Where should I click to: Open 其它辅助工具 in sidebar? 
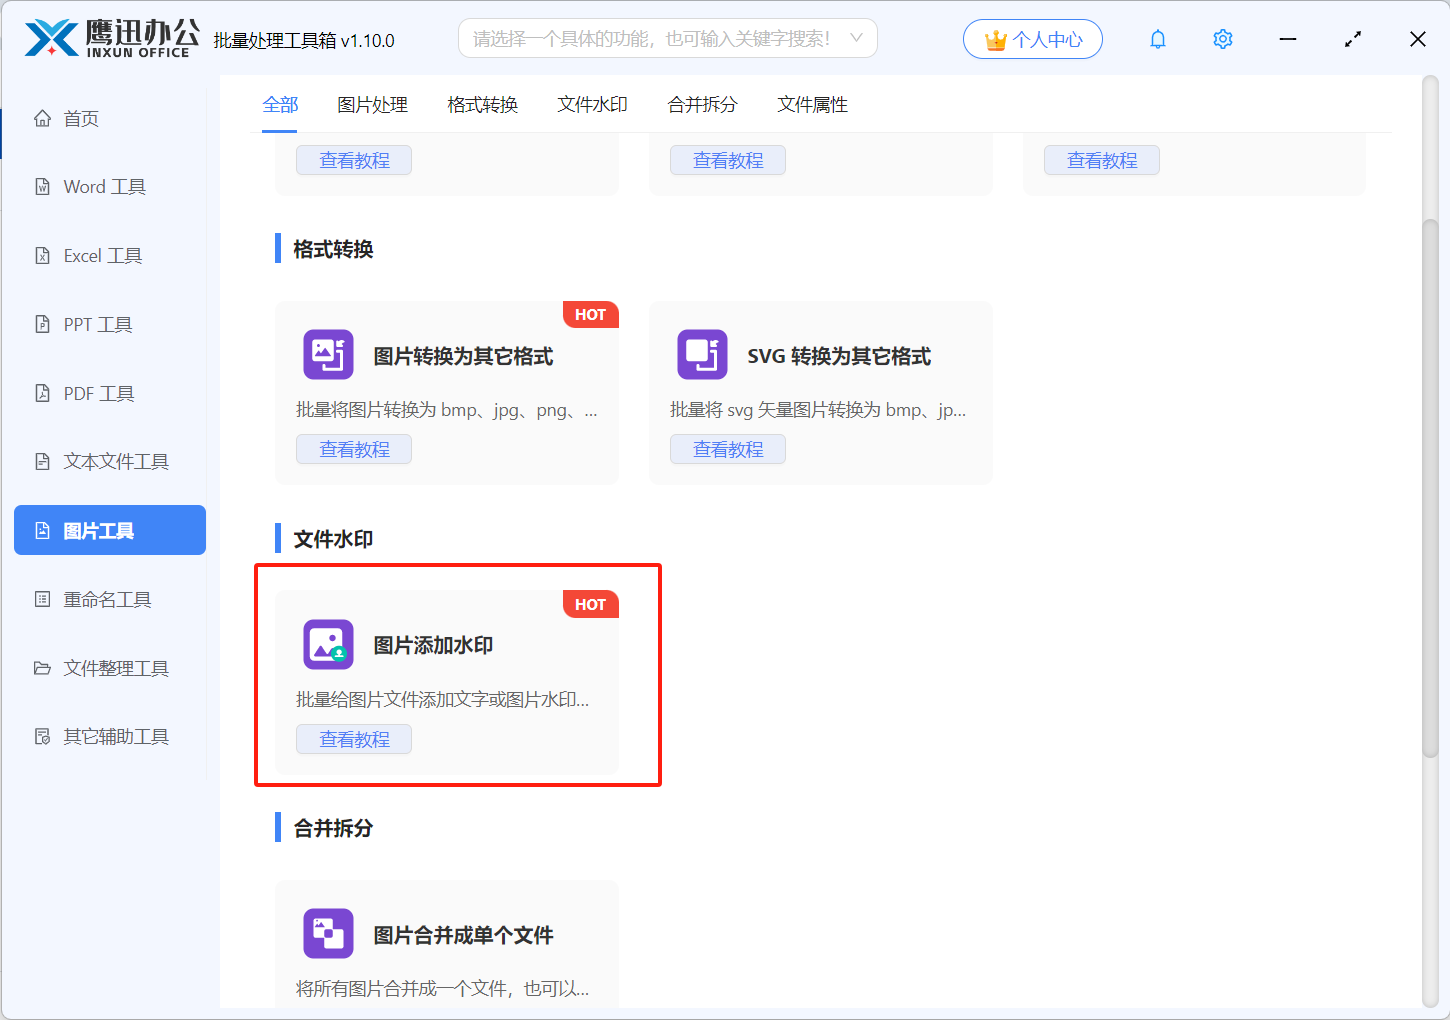pyautogui.click(x=110, y=737)
